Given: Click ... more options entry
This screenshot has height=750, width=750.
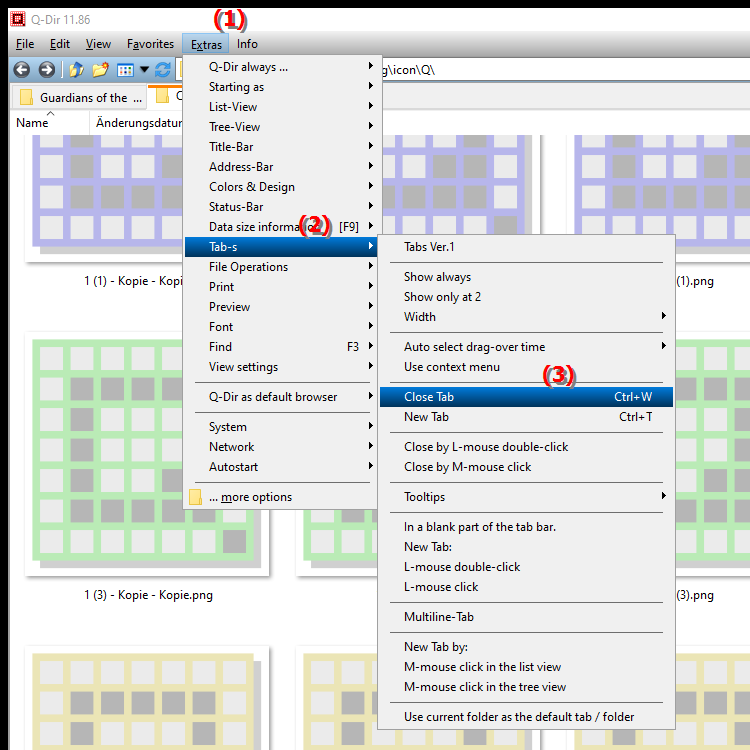Looking at the screenshot, I should pos(281,497).
